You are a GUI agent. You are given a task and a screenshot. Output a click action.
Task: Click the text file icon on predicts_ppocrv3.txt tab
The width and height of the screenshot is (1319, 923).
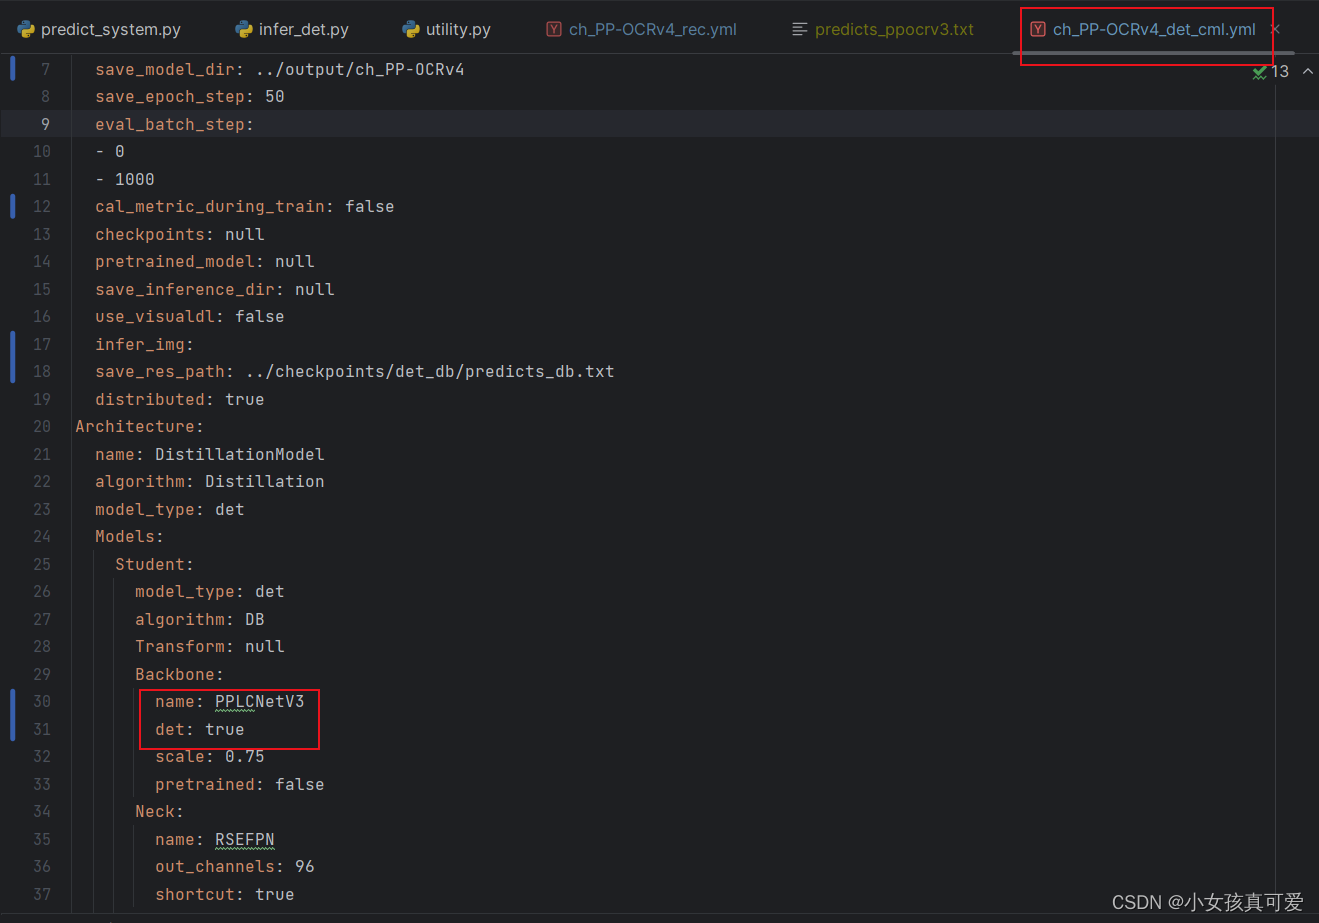pyautogui.click(x=799, y=29)
